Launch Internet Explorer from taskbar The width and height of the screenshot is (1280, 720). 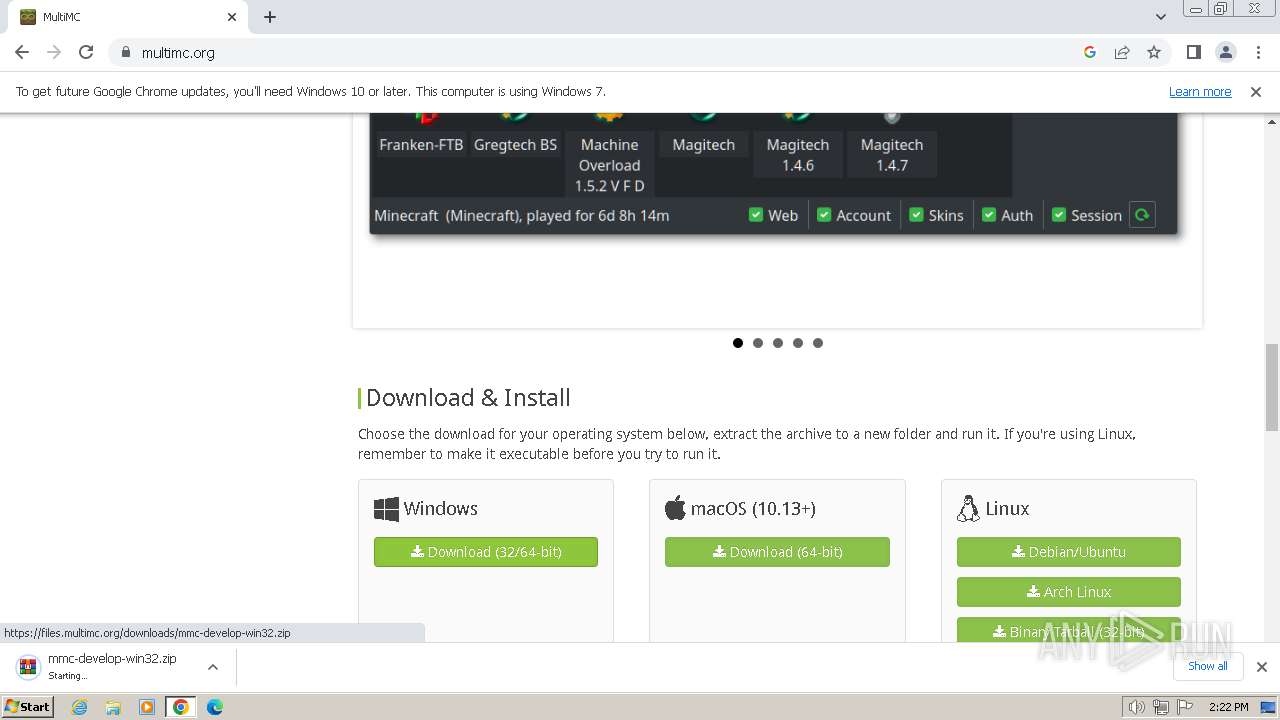pyautogui.click(x=79, y=707)
